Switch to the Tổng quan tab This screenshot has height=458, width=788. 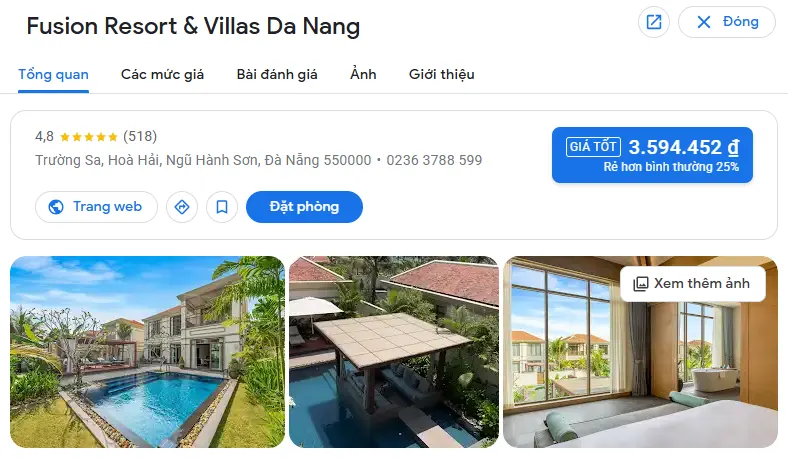click(x=53, y=74)
